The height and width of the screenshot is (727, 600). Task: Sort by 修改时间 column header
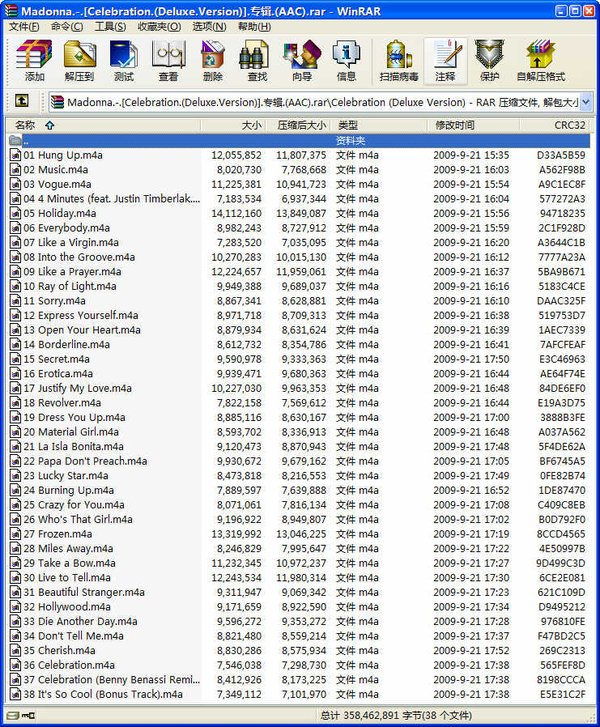473,125
